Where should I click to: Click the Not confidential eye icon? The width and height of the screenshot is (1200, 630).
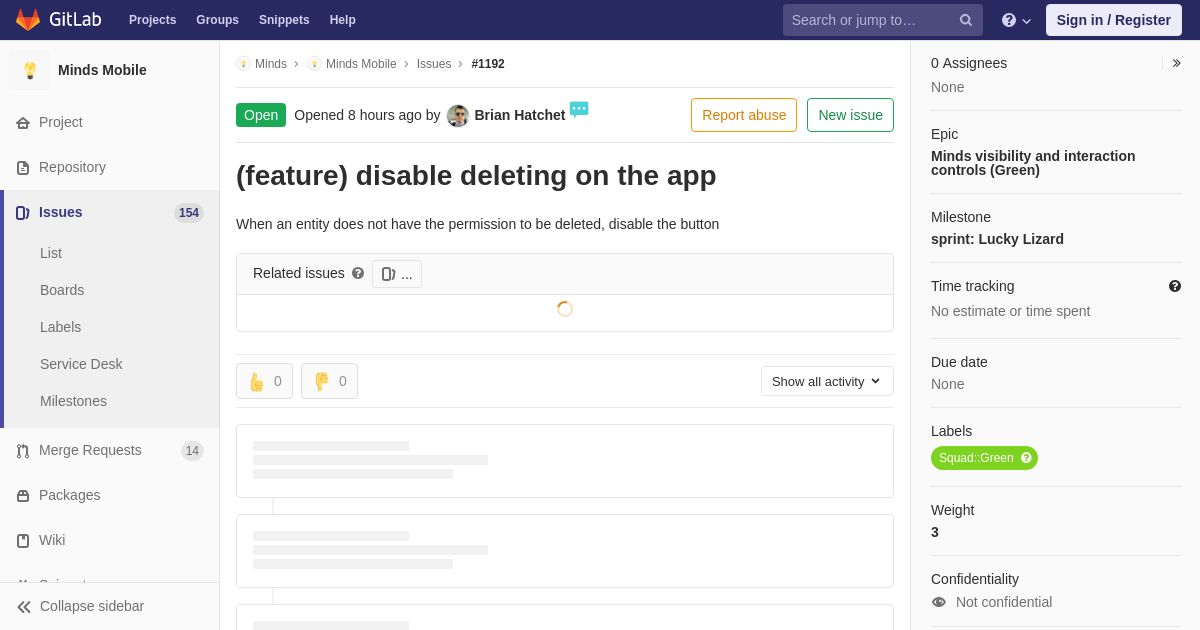tap(939, 602)
